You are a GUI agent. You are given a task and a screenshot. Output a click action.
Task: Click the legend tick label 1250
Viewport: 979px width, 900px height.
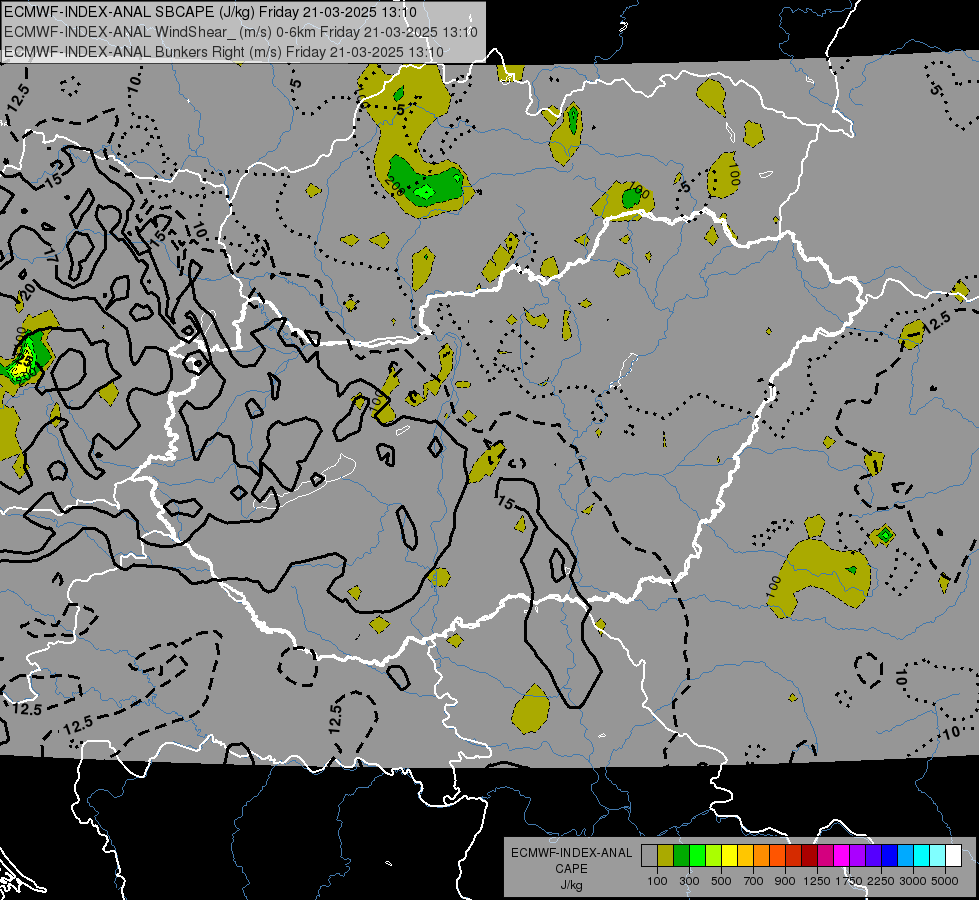817,881
